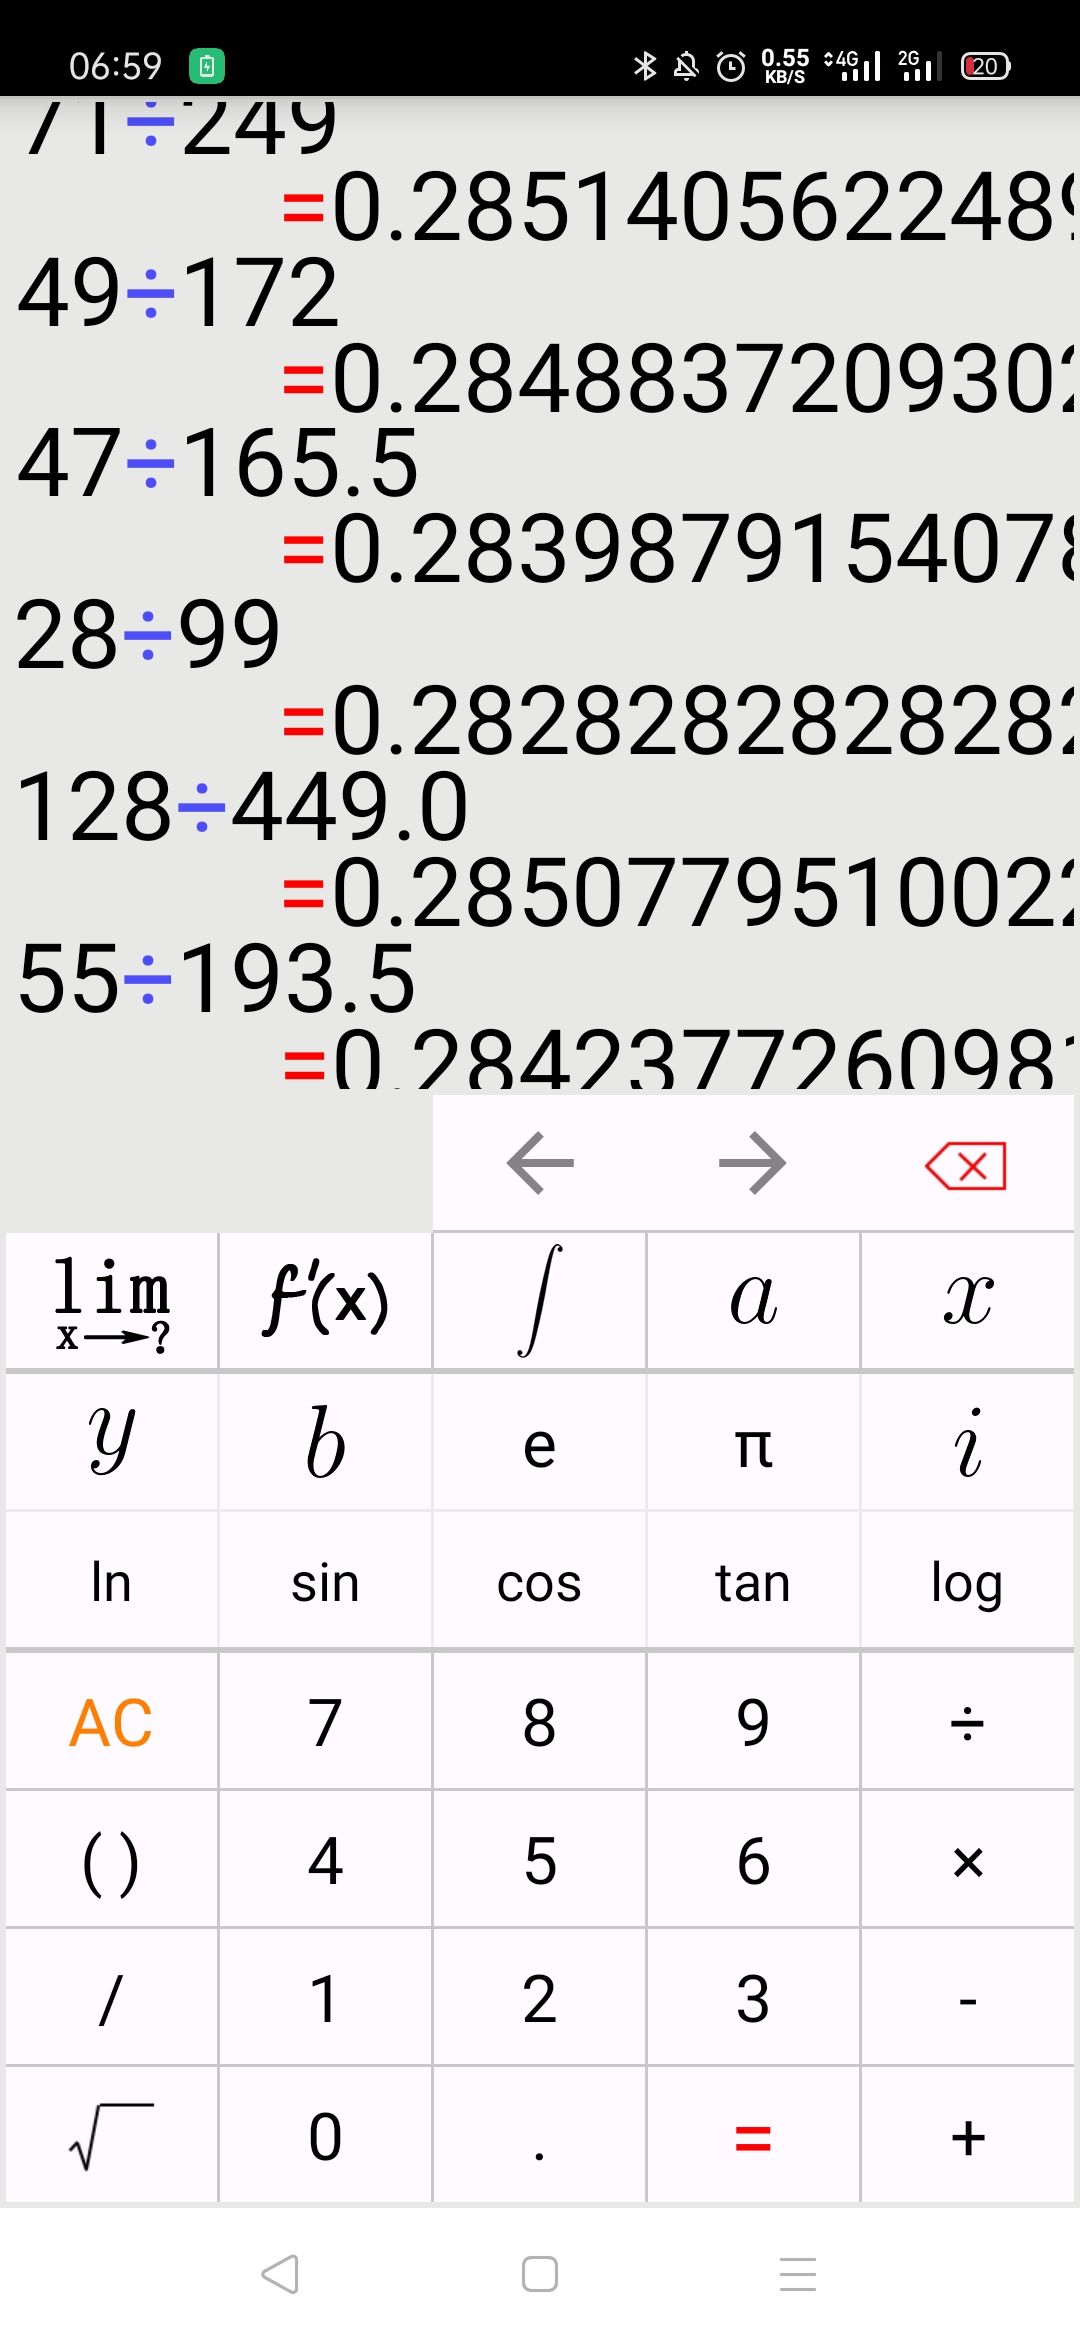This screenshot has width=1080, height=2340.
Task: Move cursor left with the left arrow
Action: [x=540, y=1163]
